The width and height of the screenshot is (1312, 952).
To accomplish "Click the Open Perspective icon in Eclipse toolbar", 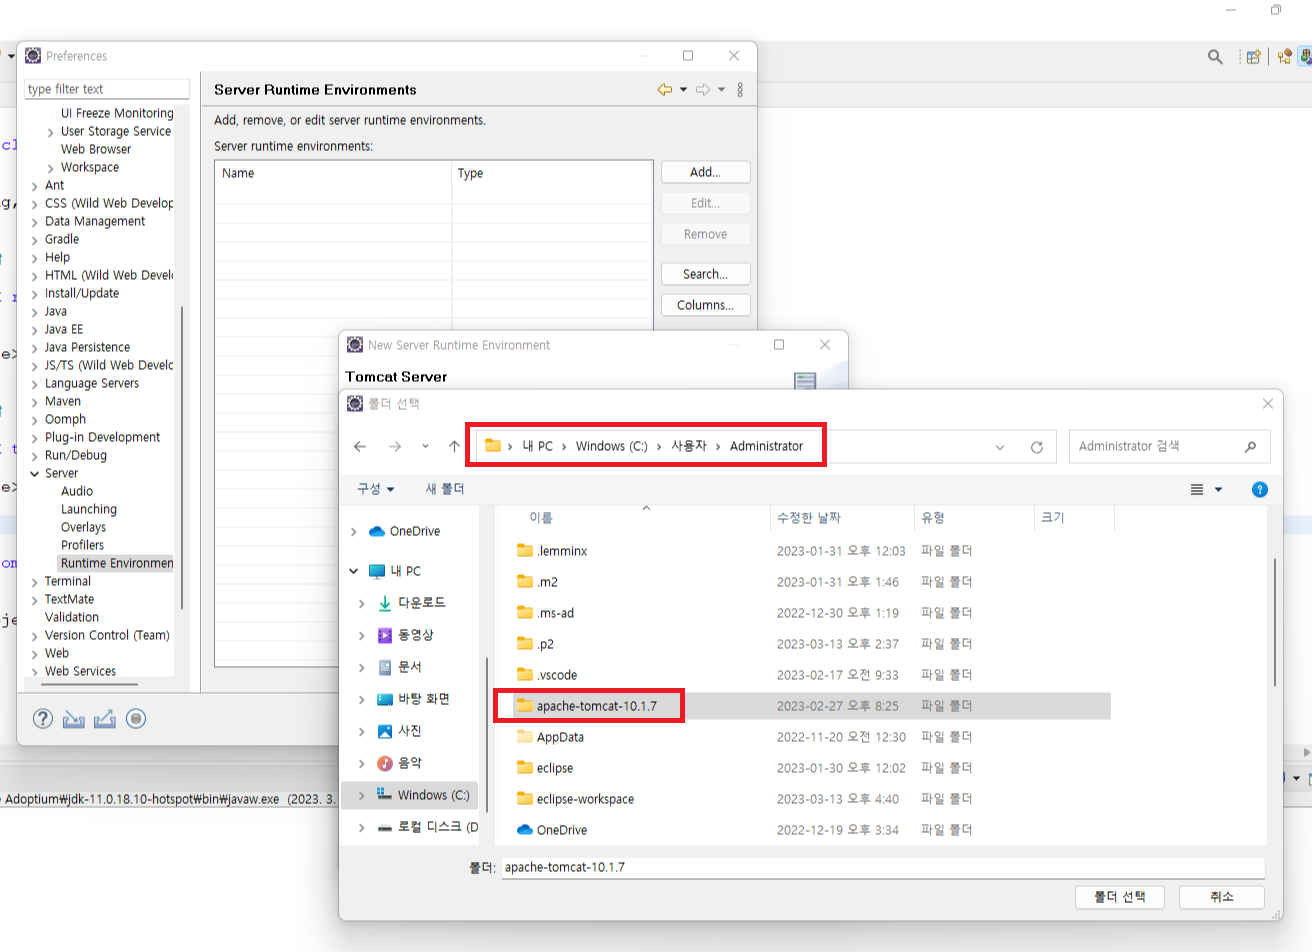I will coord(1253,57).
